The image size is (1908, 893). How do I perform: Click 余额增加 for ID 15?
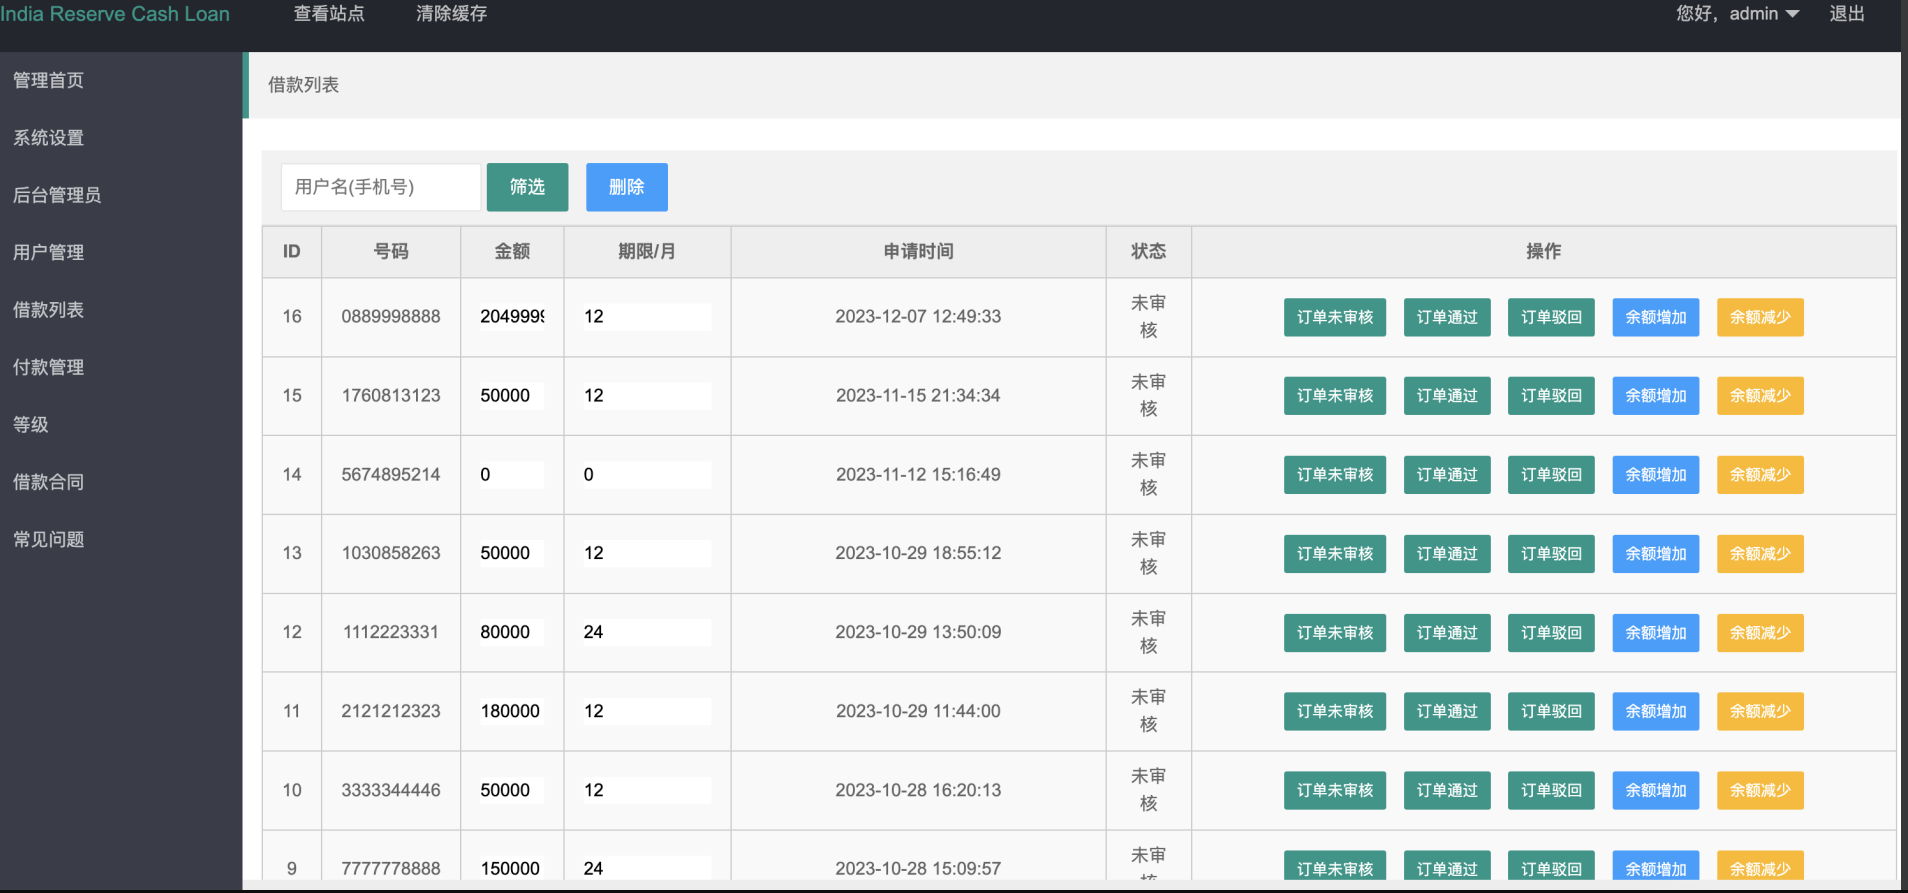tap(1656, 396)
